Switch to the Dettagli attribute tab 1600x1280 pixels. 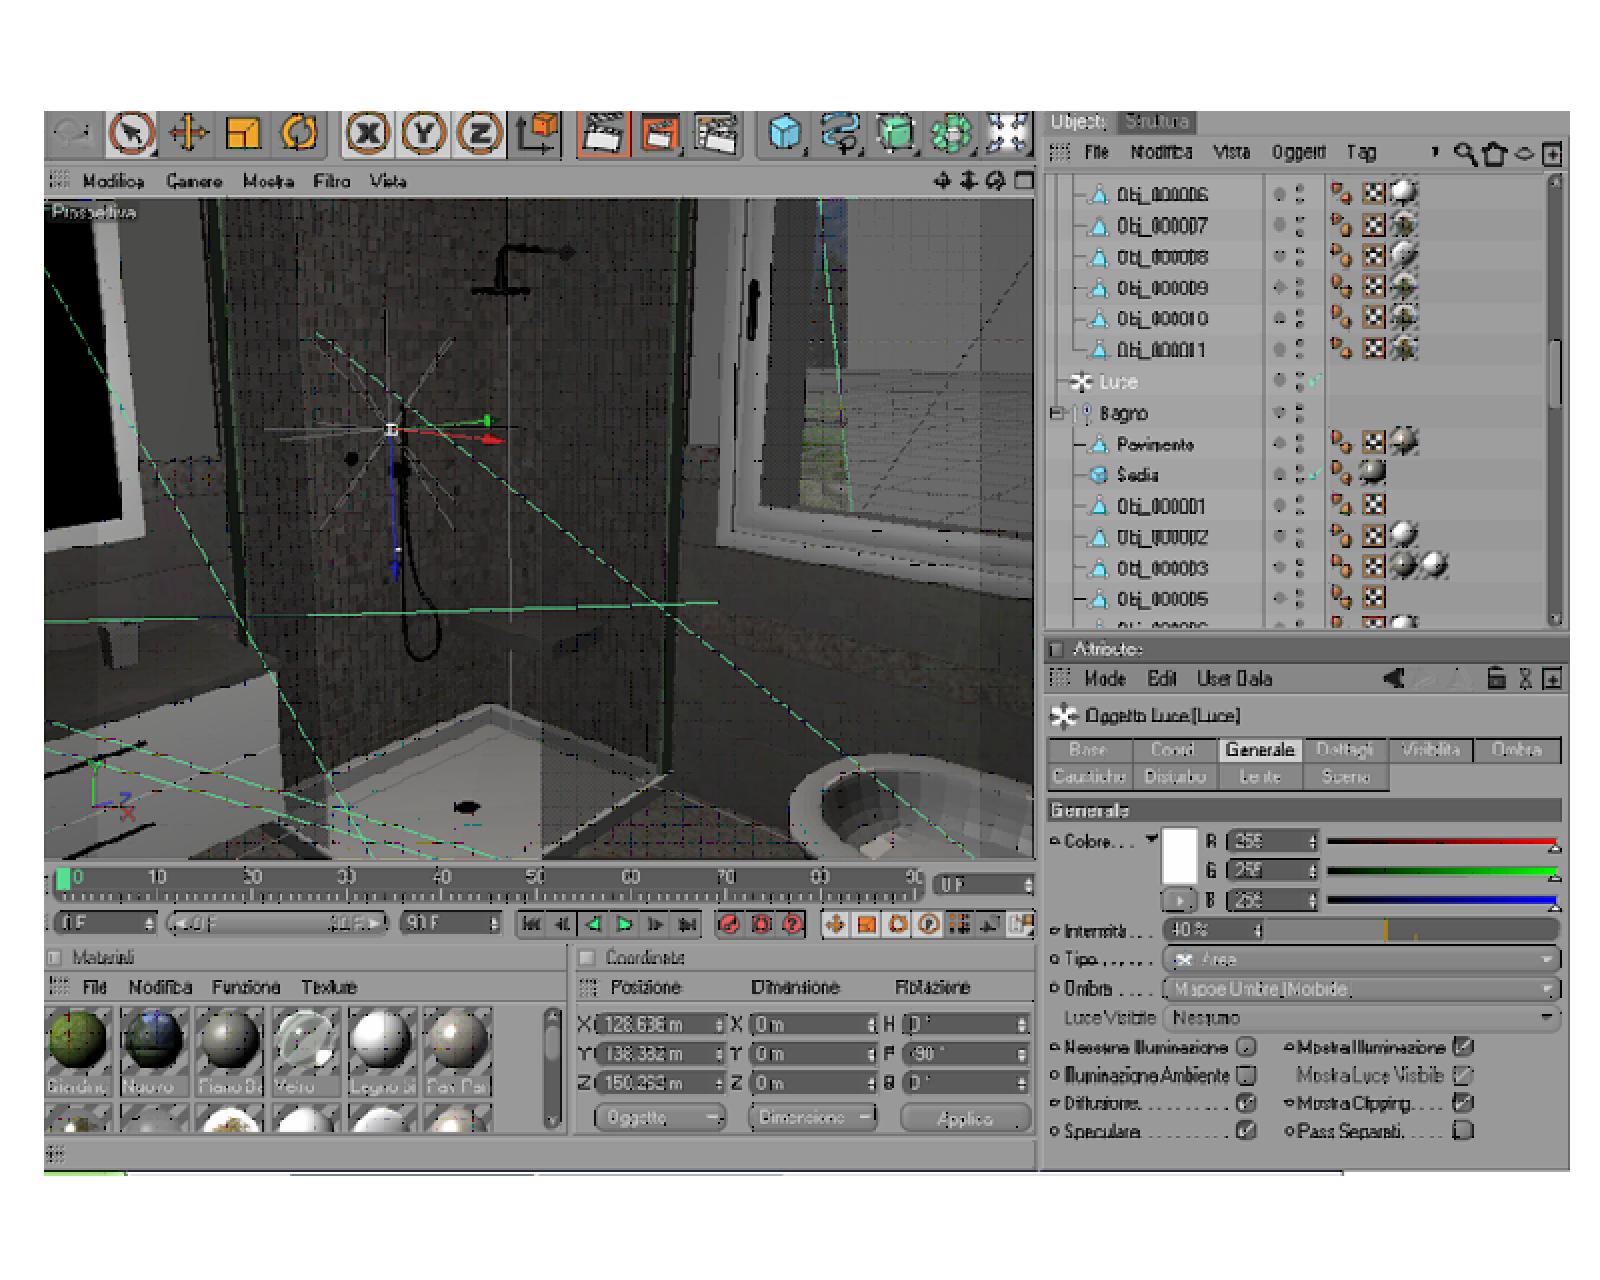point(1345,750)
